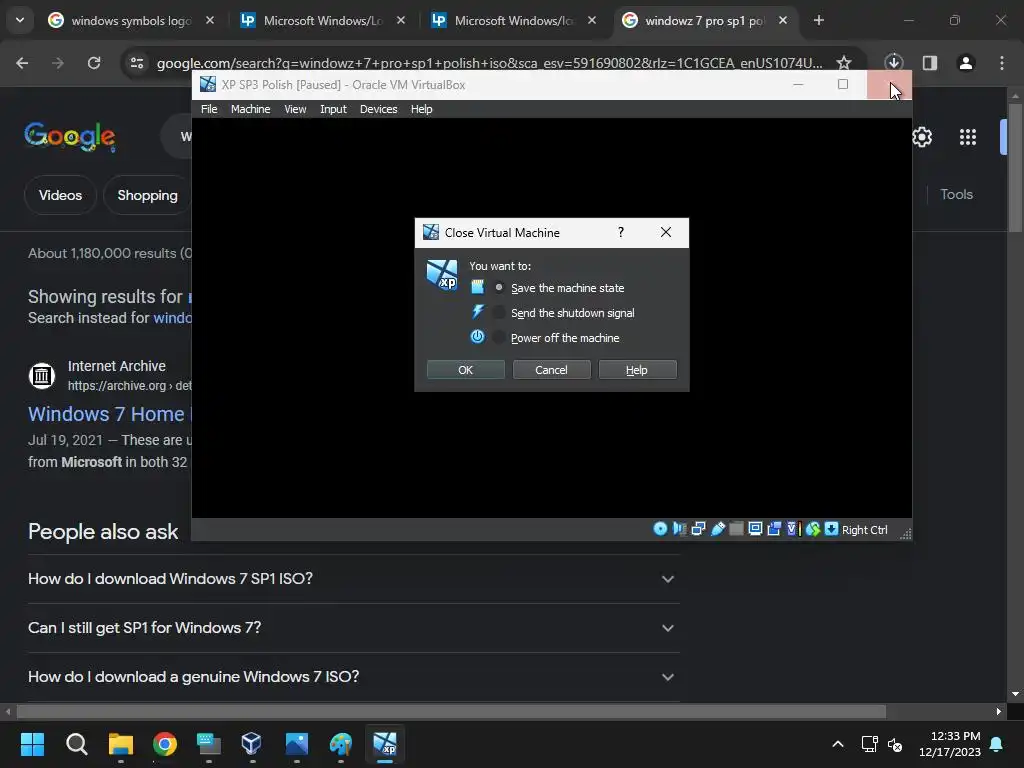Open VirtualBox View menu
This screenshot has height=768, width=1024.
point(295,109)
